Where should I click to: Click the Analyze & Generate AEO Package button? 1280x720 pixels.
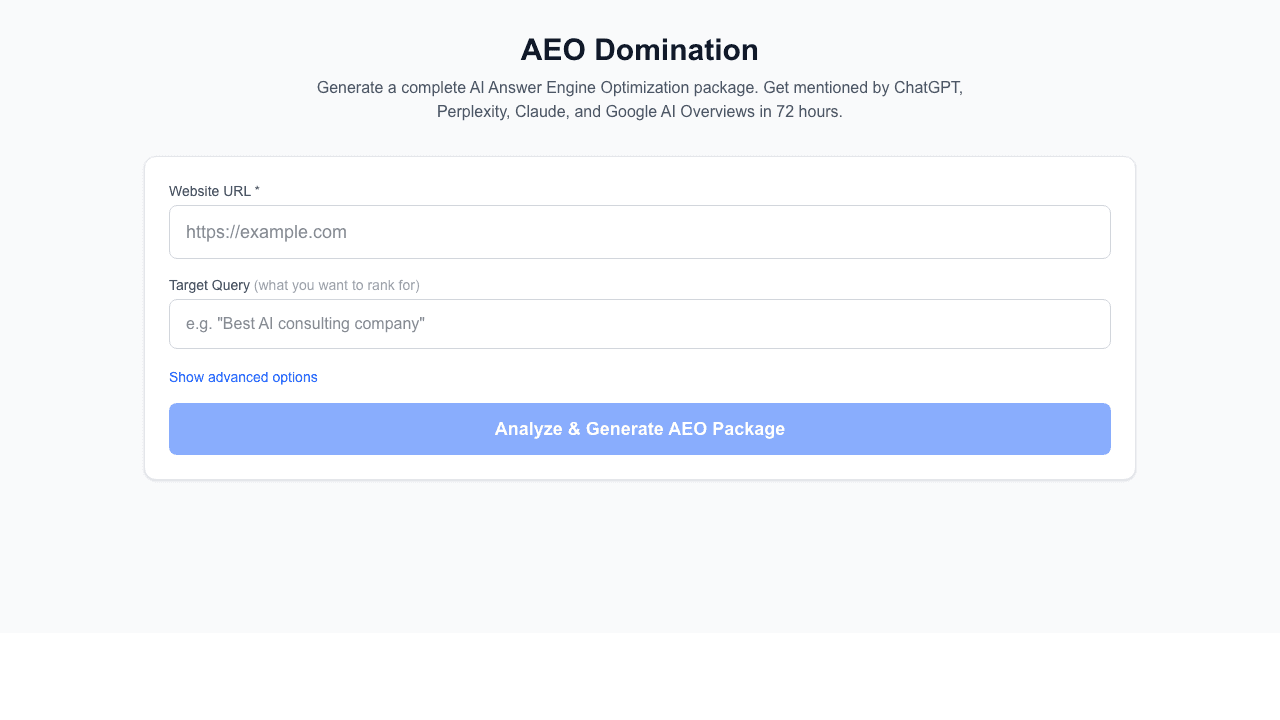[639, 428]
